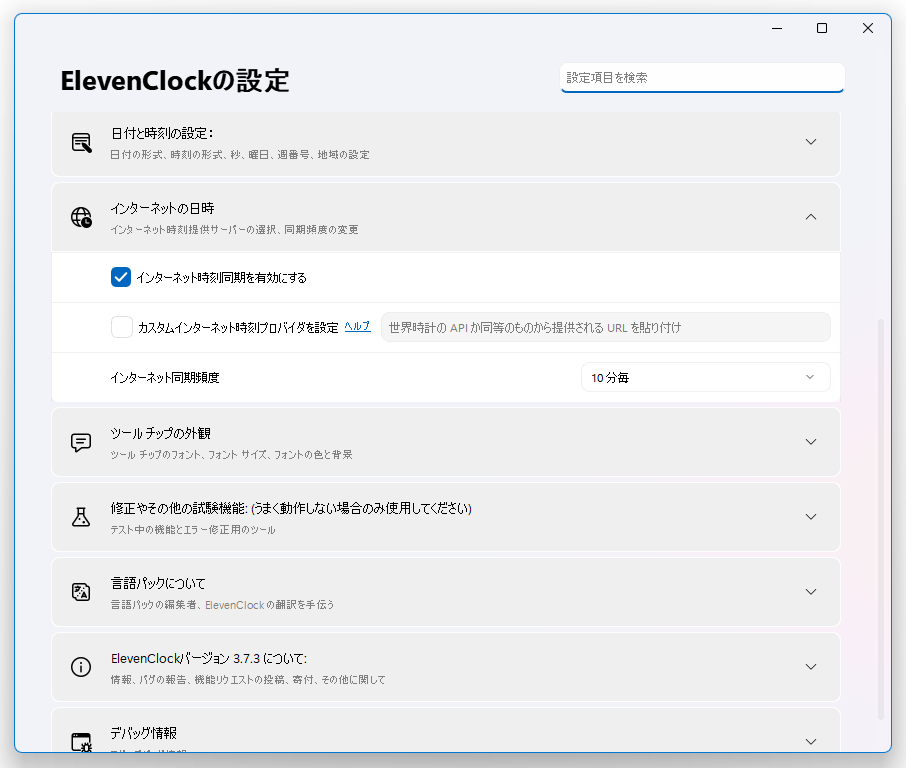Viewport: 906px width, 768px height.
Task: Click the インターネット同期頻度 label
Action: click(x=165, y=378)
